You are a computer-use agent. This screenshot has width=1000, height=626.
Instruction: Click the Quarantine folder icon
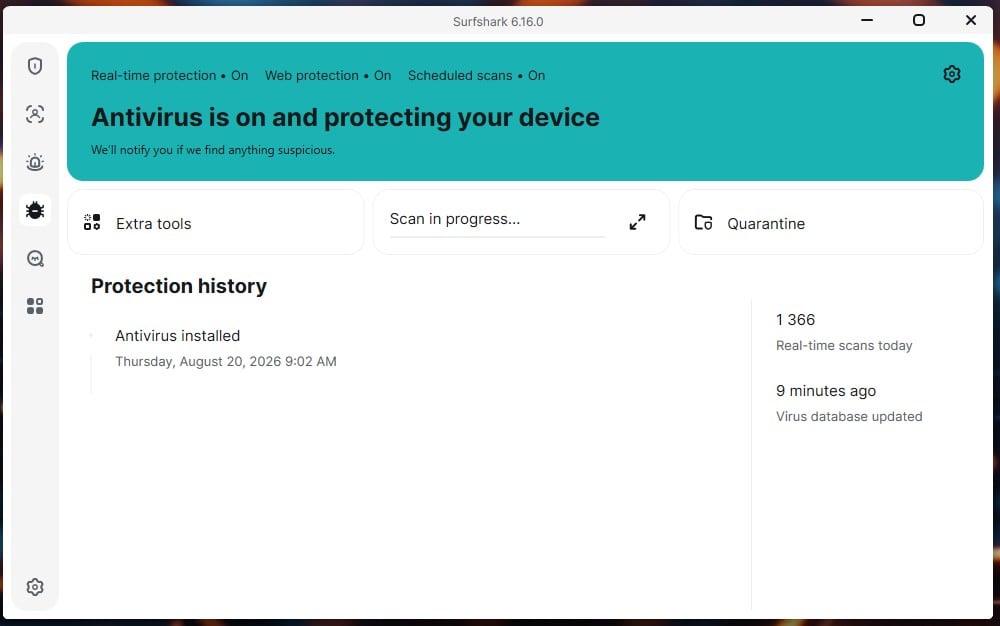(703, 222)
